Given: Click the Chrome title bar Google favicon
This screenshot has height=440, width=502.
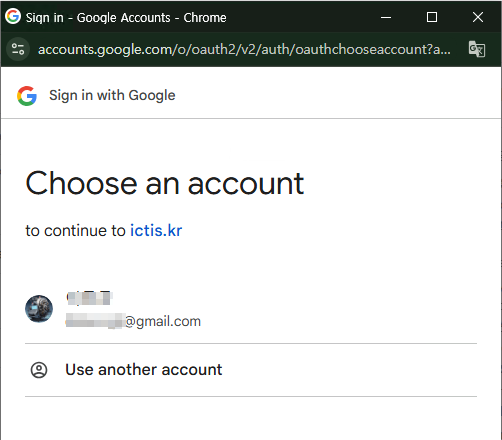Looking at the screenshot, I should tap(13, 16).
